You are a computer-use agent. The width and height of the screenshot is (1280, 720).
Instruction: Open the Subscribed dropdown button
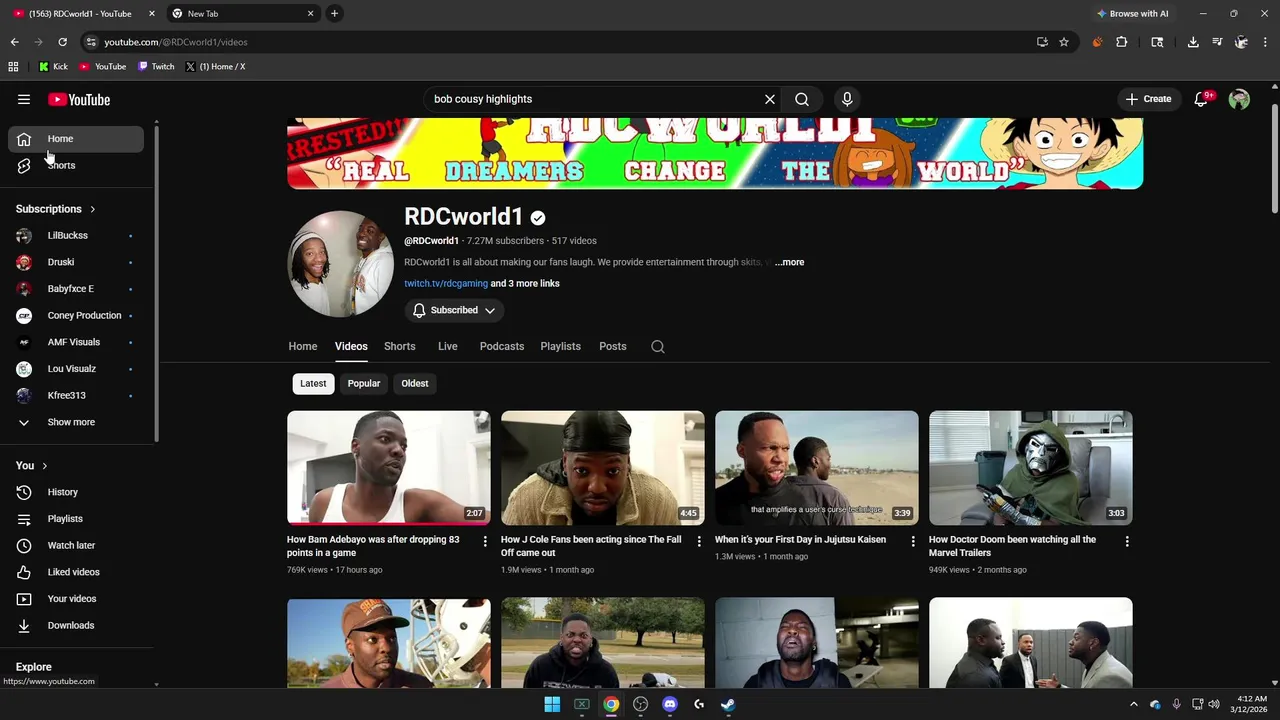click(x=454, y=310)
